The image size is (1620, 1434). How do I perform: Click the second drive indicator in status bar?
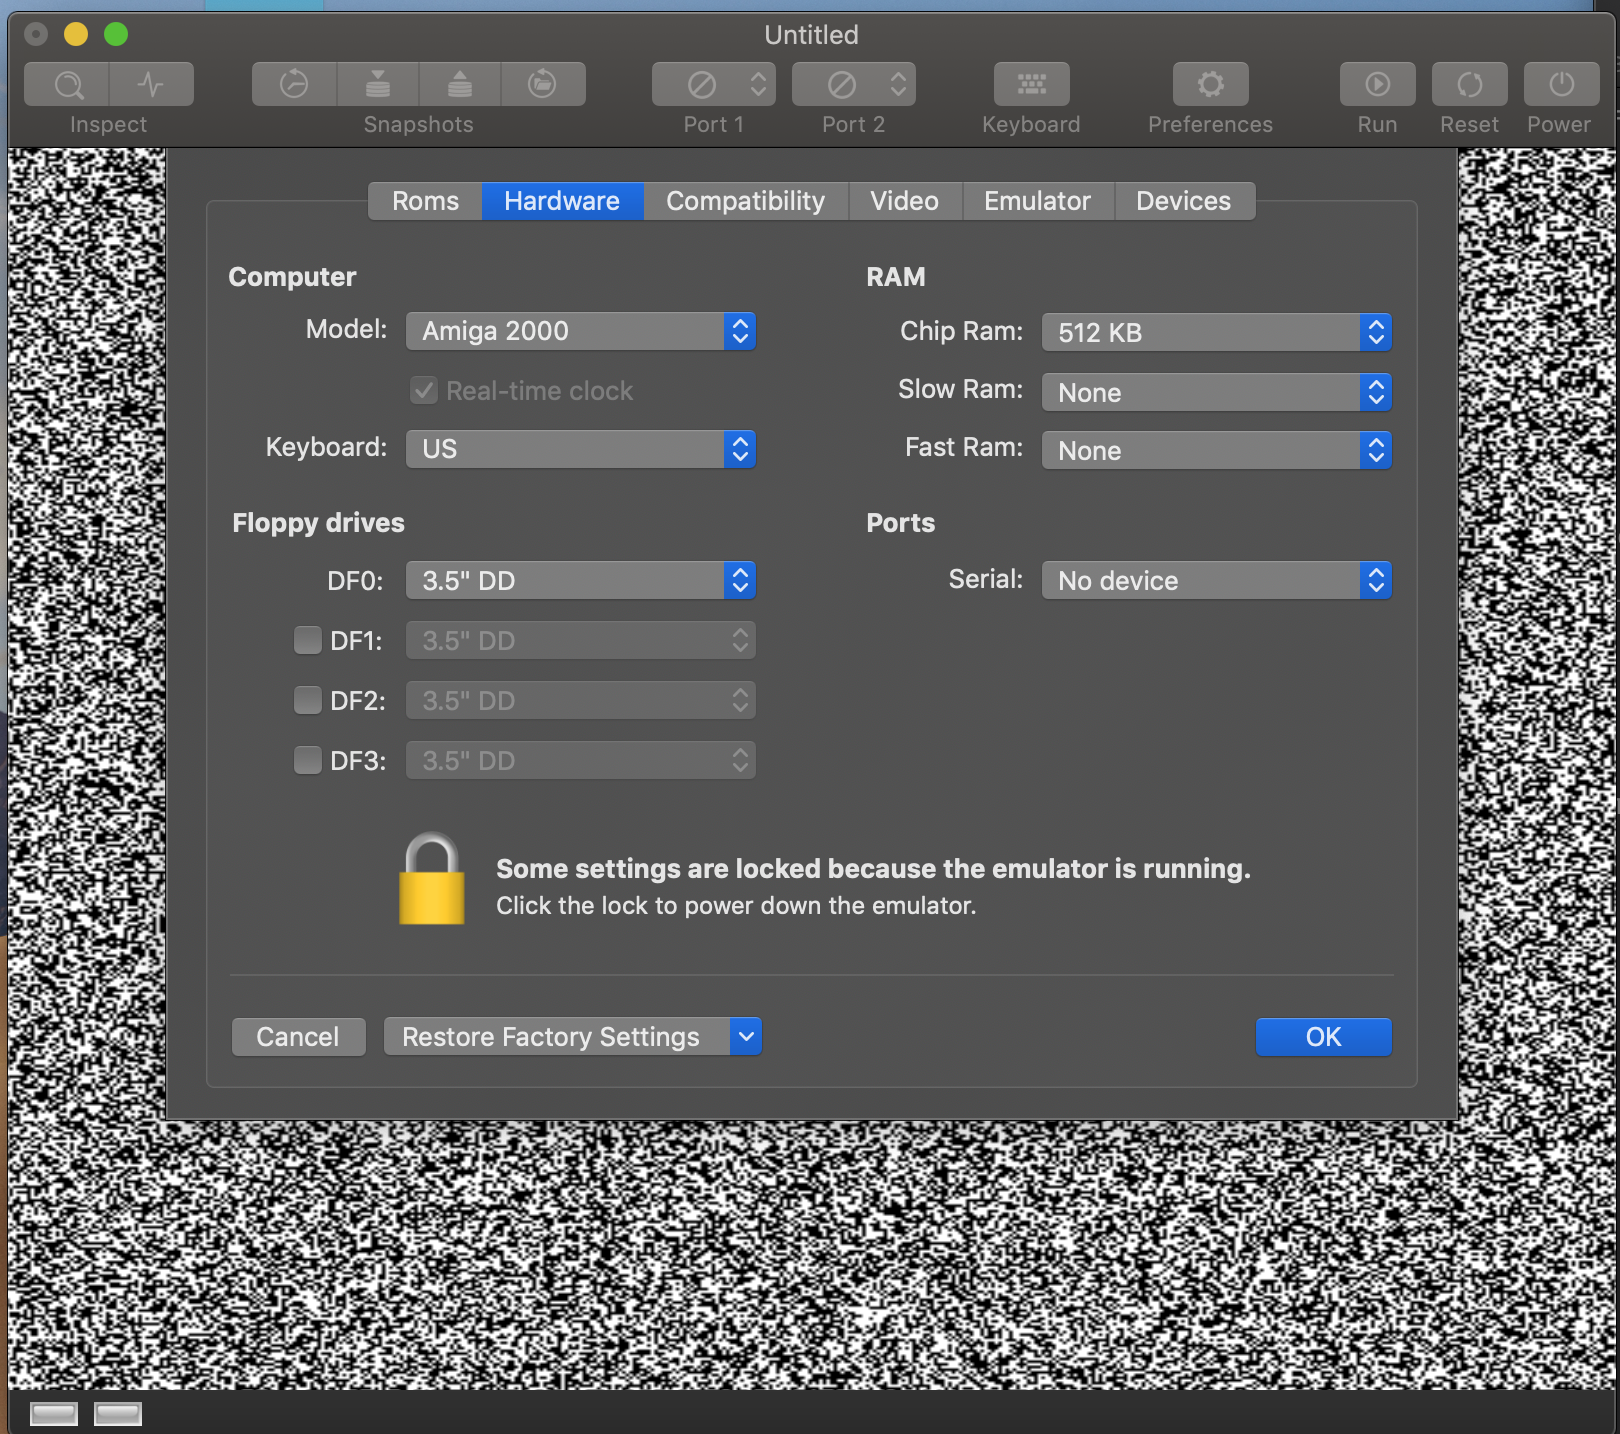click(x=118, y=1413)
